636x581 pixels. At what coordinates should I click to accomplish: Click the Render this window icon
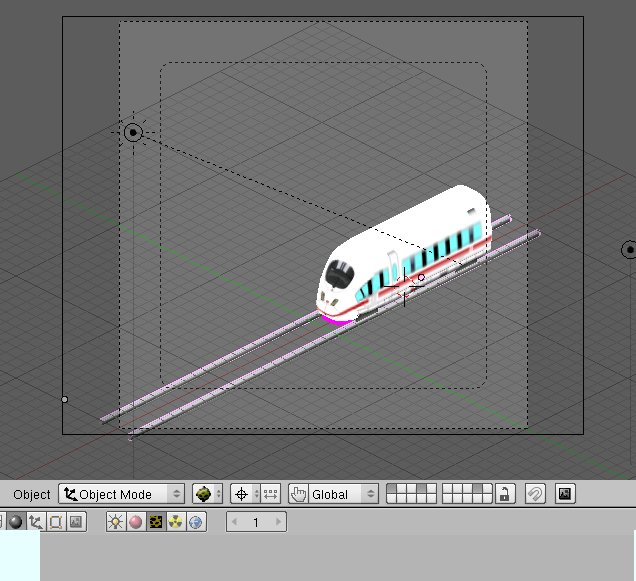click(x=565, y=494)
